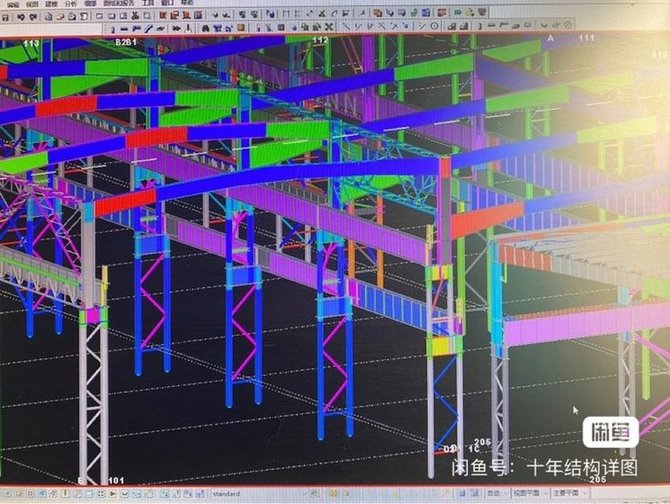
Task: Click the grid label 101 in model view
Action: coord(116,481)
